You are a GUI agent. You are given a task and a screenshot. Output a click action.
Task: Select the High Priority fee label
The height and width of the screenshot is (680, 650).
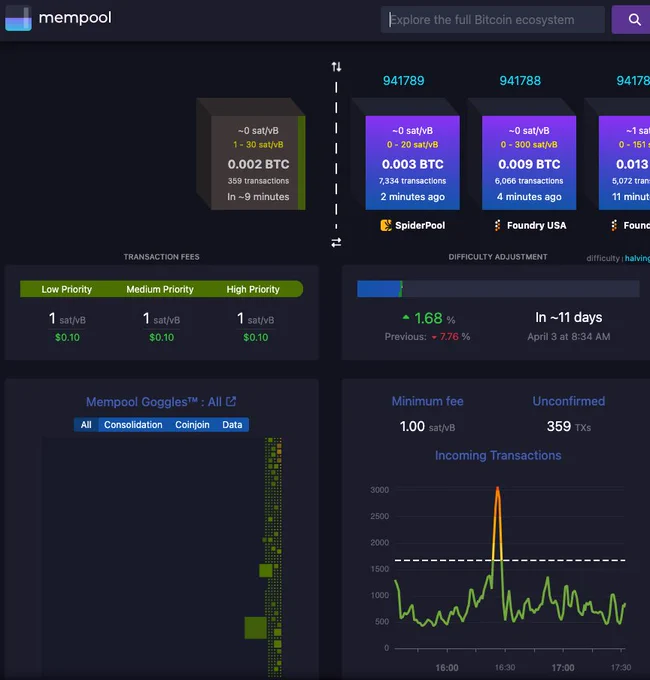[253, 289]
